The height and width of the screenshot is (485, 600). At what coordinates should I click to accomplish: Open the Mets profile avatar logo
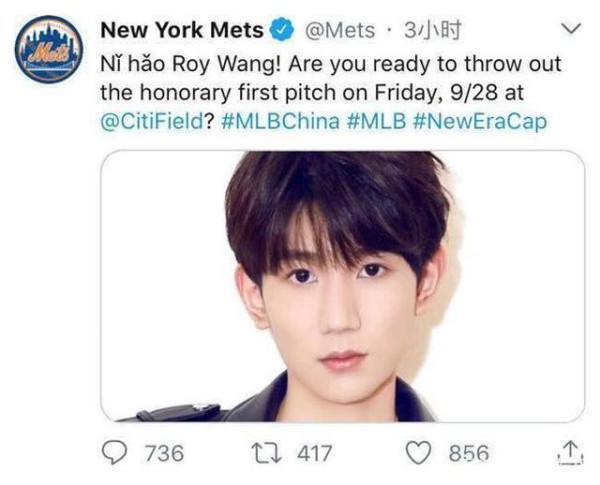49,48
